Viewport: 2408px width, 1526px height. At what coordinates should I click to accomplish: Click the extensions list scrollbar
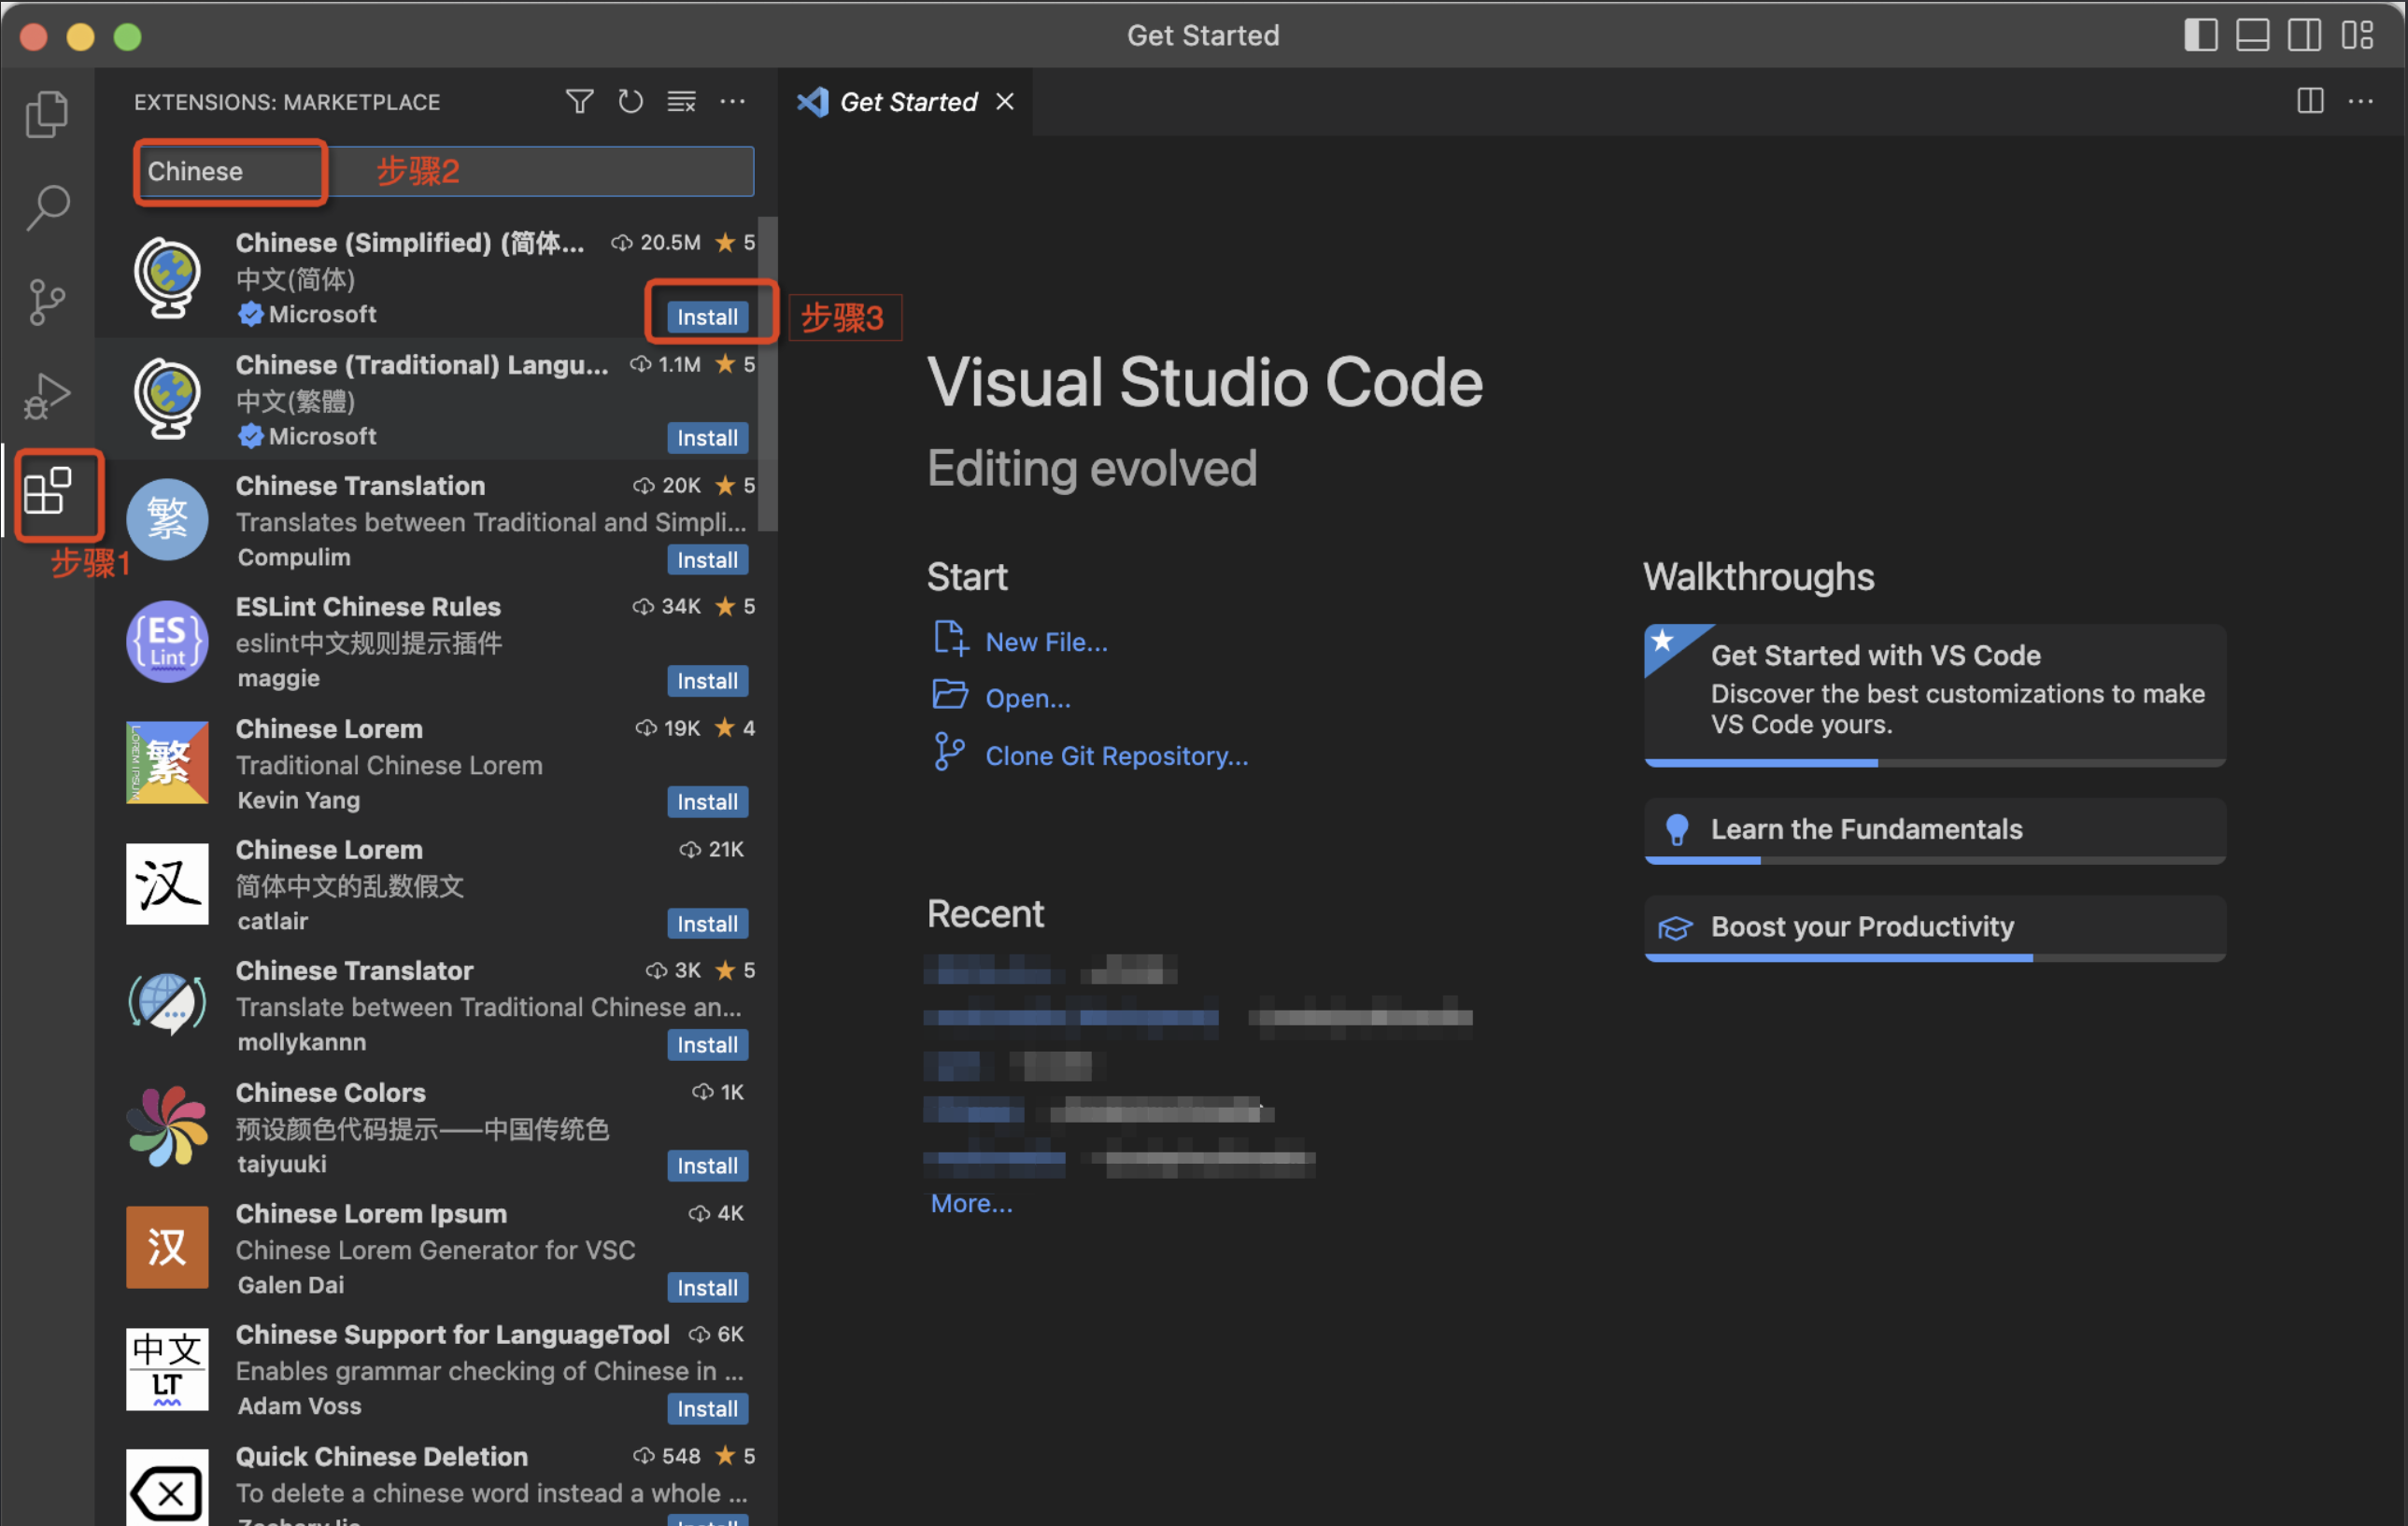click(767, 375)
